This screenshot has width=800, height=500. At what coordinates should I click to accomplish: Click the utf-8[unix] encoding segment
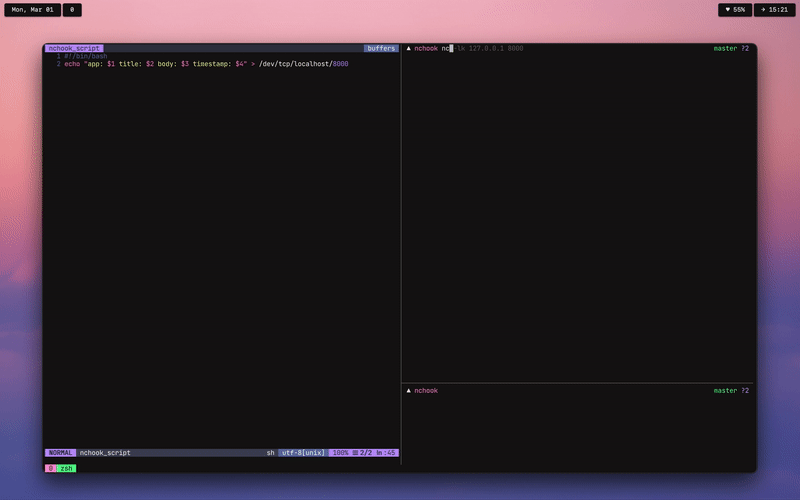point(303,453)
